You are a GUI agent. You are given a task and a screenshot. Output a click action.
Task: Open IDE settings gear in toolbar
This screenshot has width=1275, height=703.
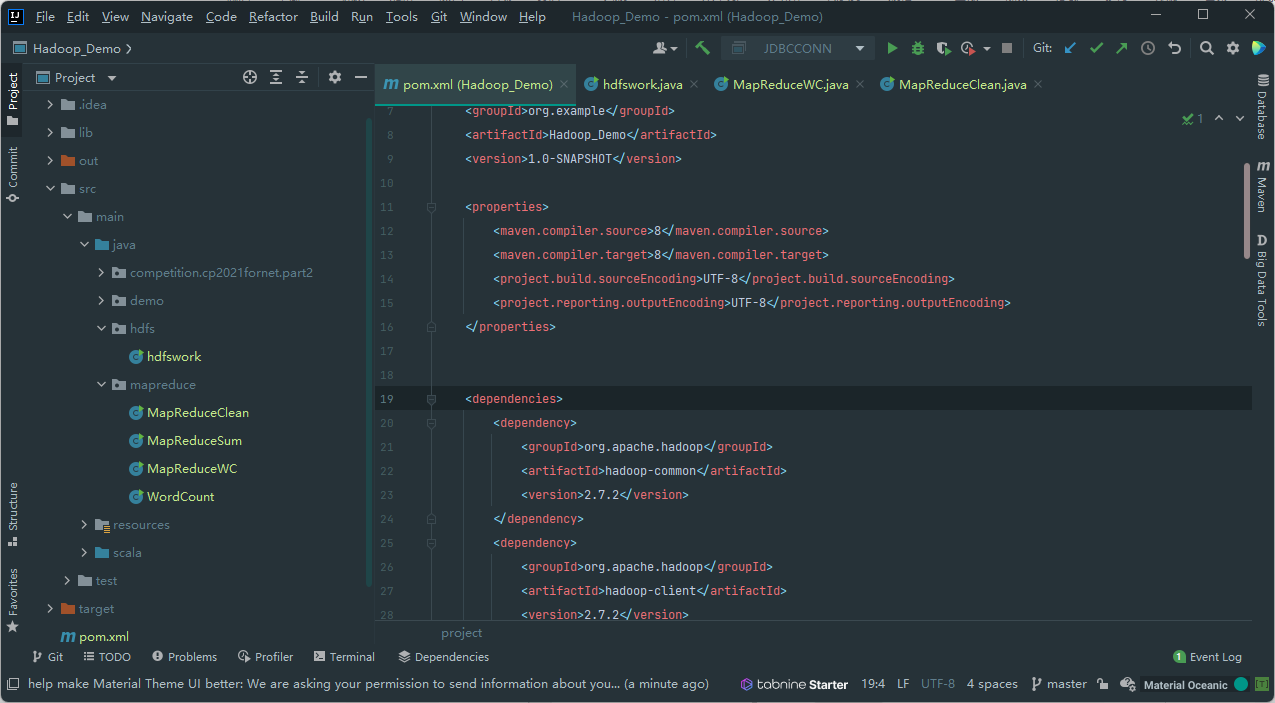pos(1233,48)
